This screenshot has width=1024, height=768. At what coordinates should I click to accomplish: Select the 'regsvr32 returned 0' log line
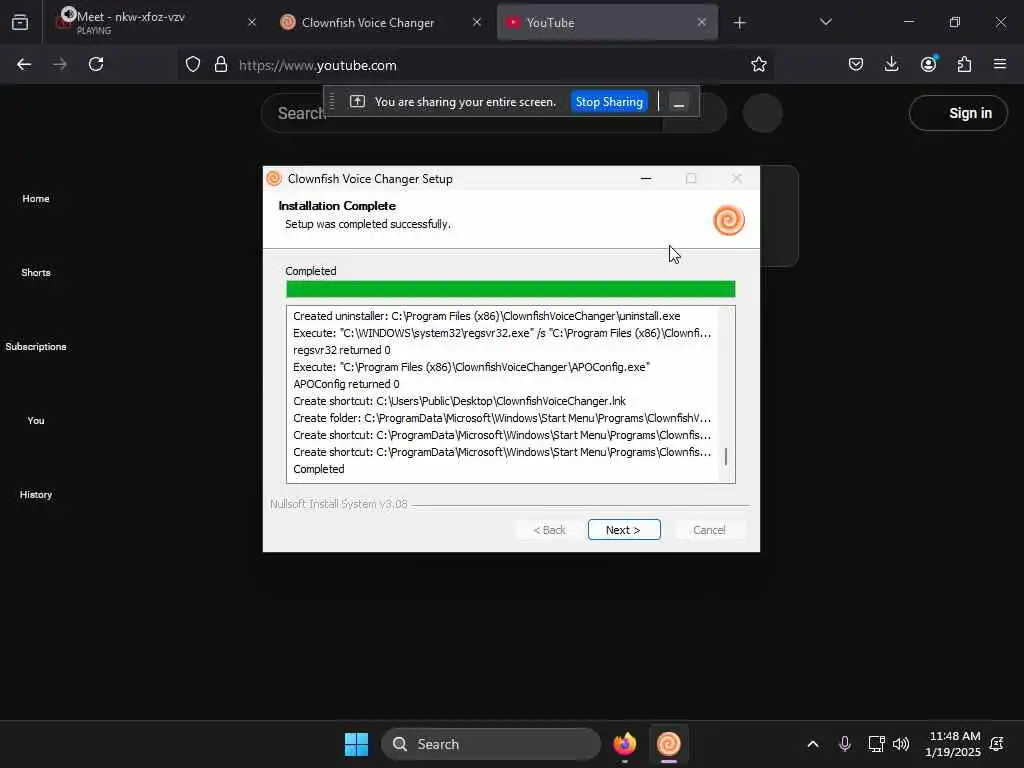point(342,350)
